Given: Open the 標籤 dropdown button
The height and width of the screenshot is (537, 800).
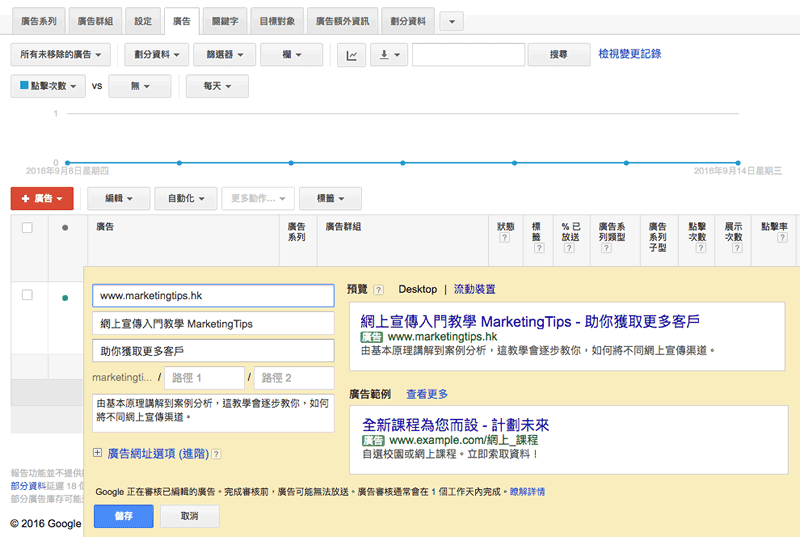Looking at the screenshot, I should click(x=330, y=198).
